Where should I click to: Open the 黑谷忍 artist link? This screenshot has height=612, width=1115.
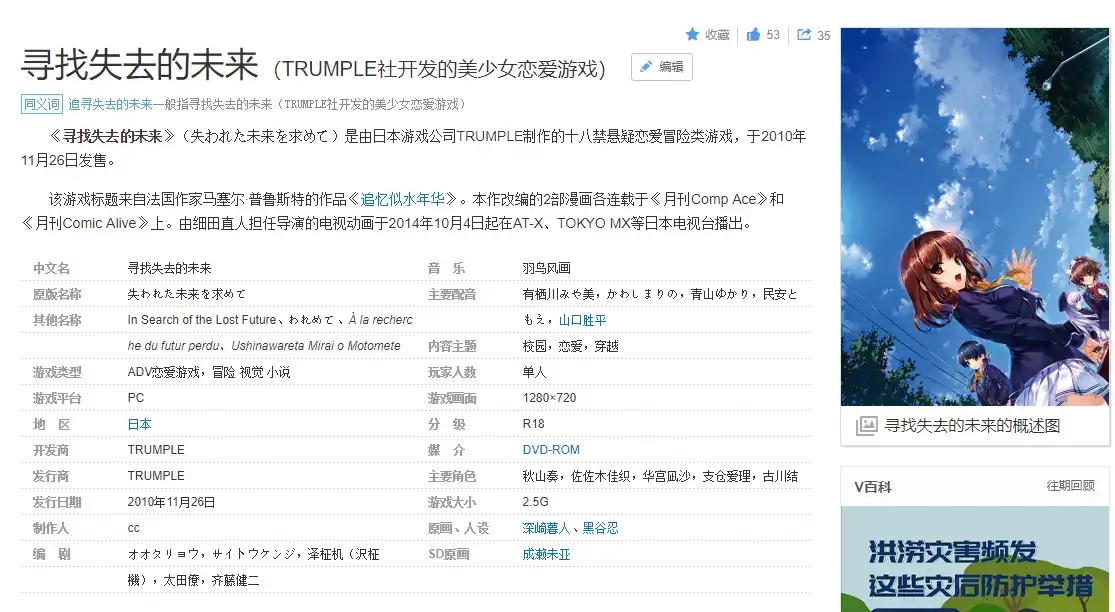[x=600, y=528]
